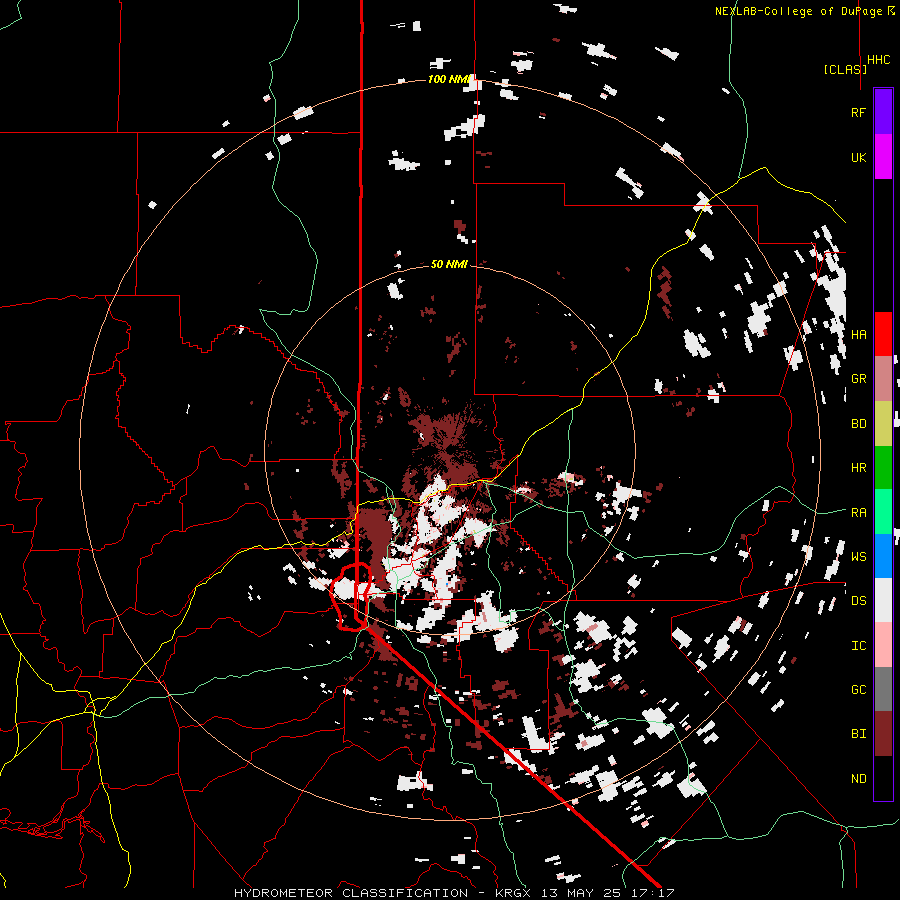Click the green HR legend swatch
Screen dimensions: 900x900
click(x=883, y=468)
